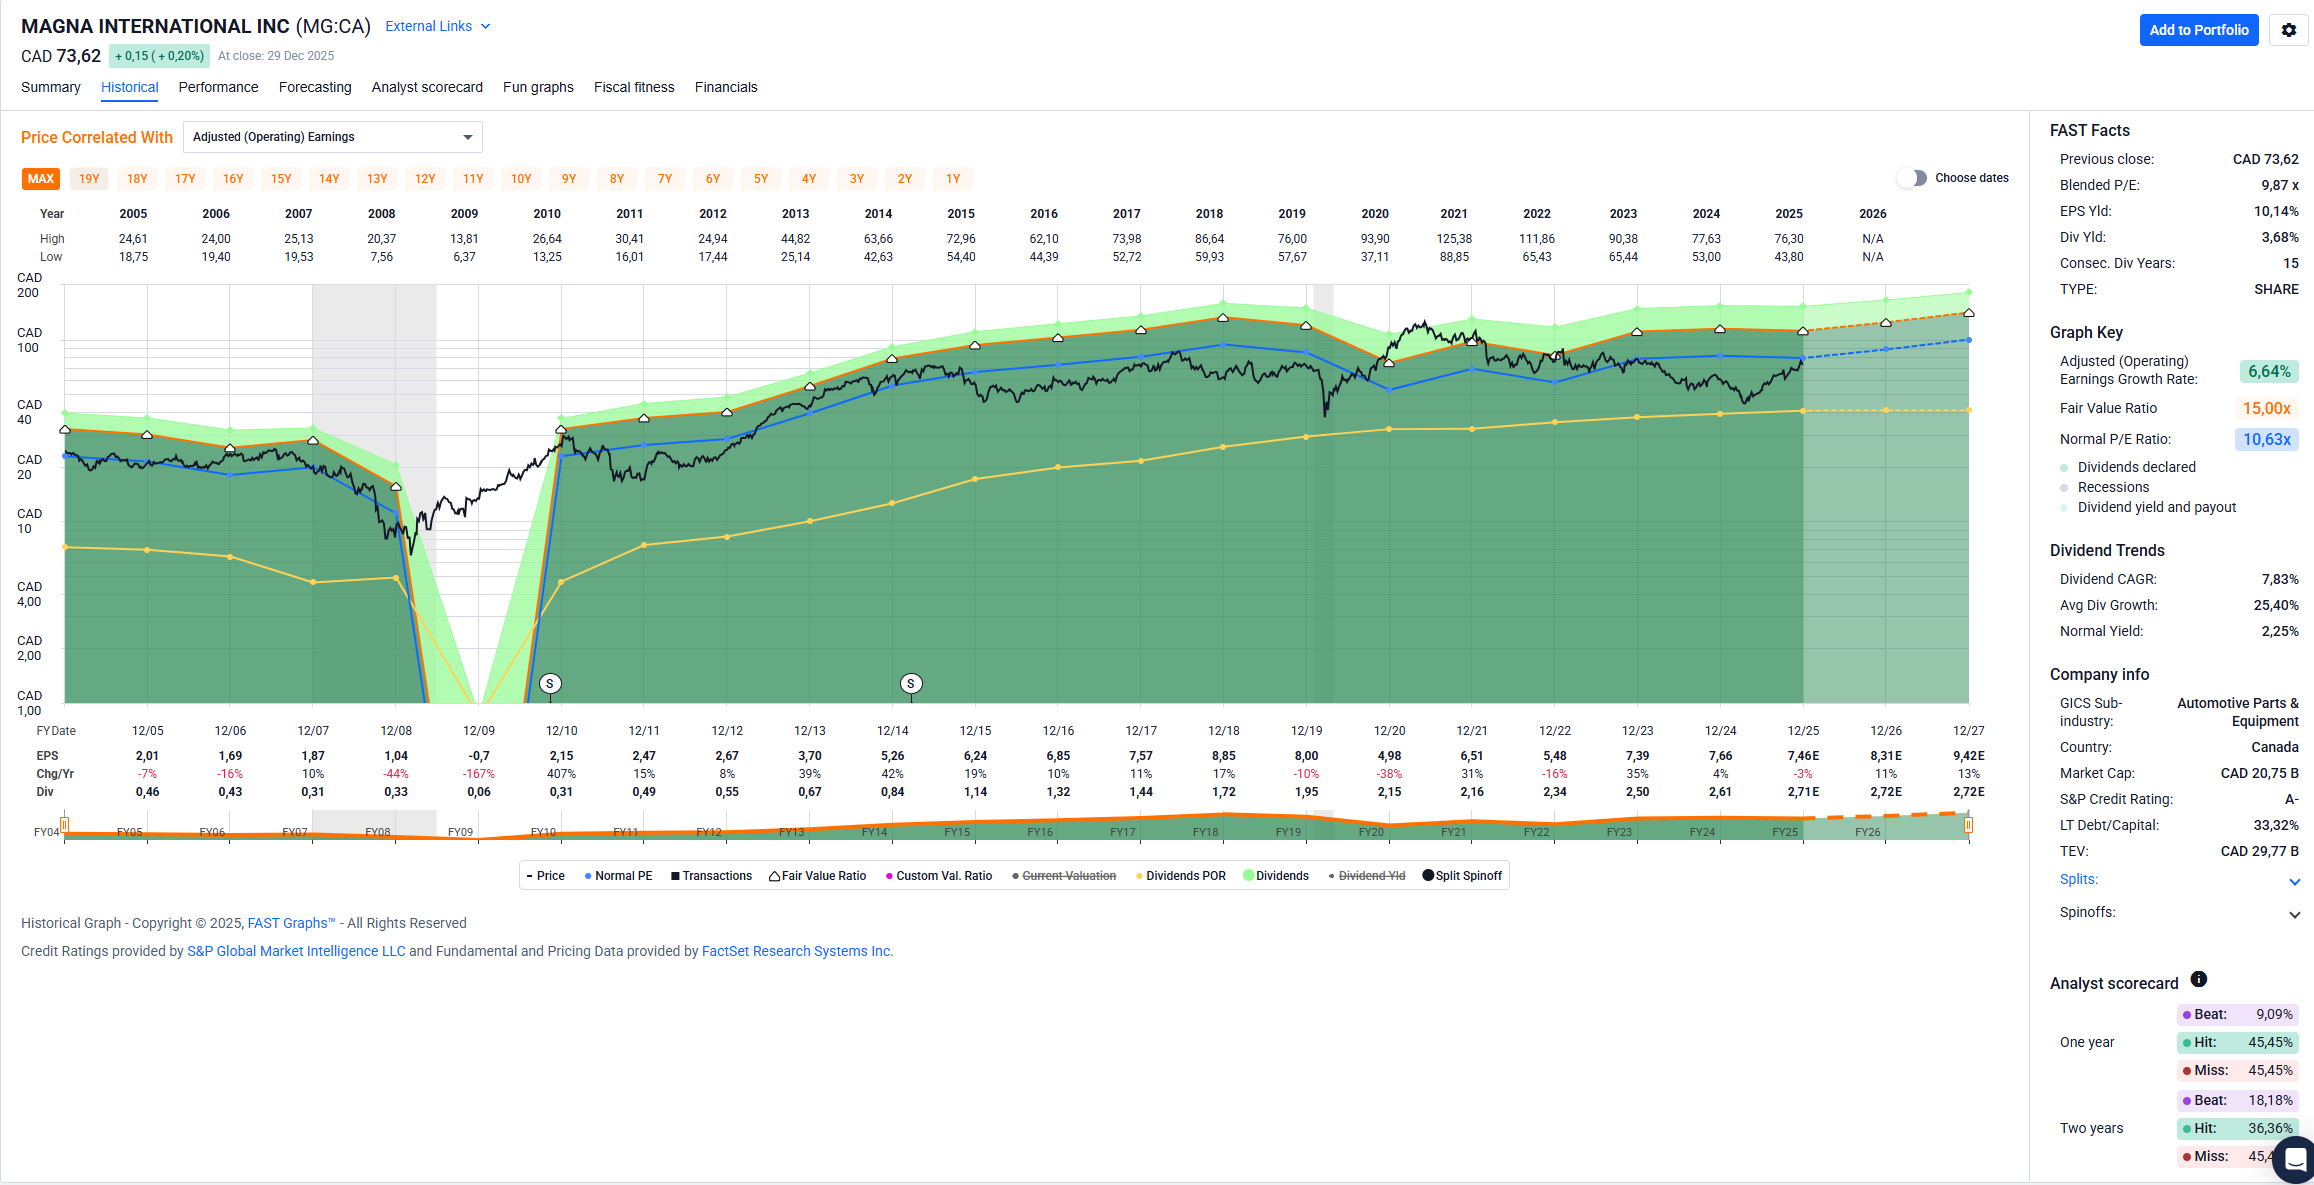Click right range handle on mini timeline

pyautogui.click(x=1968, y=826)
